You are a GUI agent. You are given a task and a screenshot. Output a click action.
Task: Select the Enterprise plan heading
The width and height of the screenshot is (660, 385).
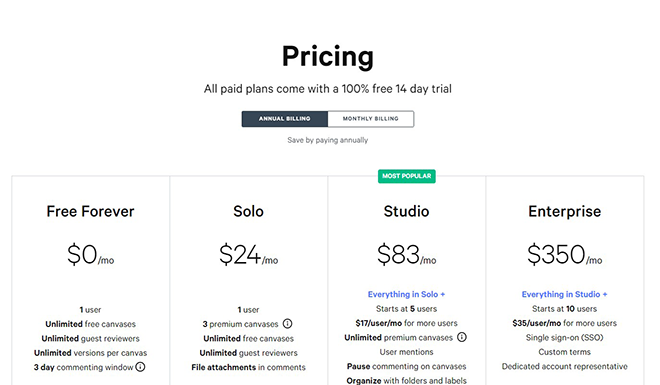(564, 212)
